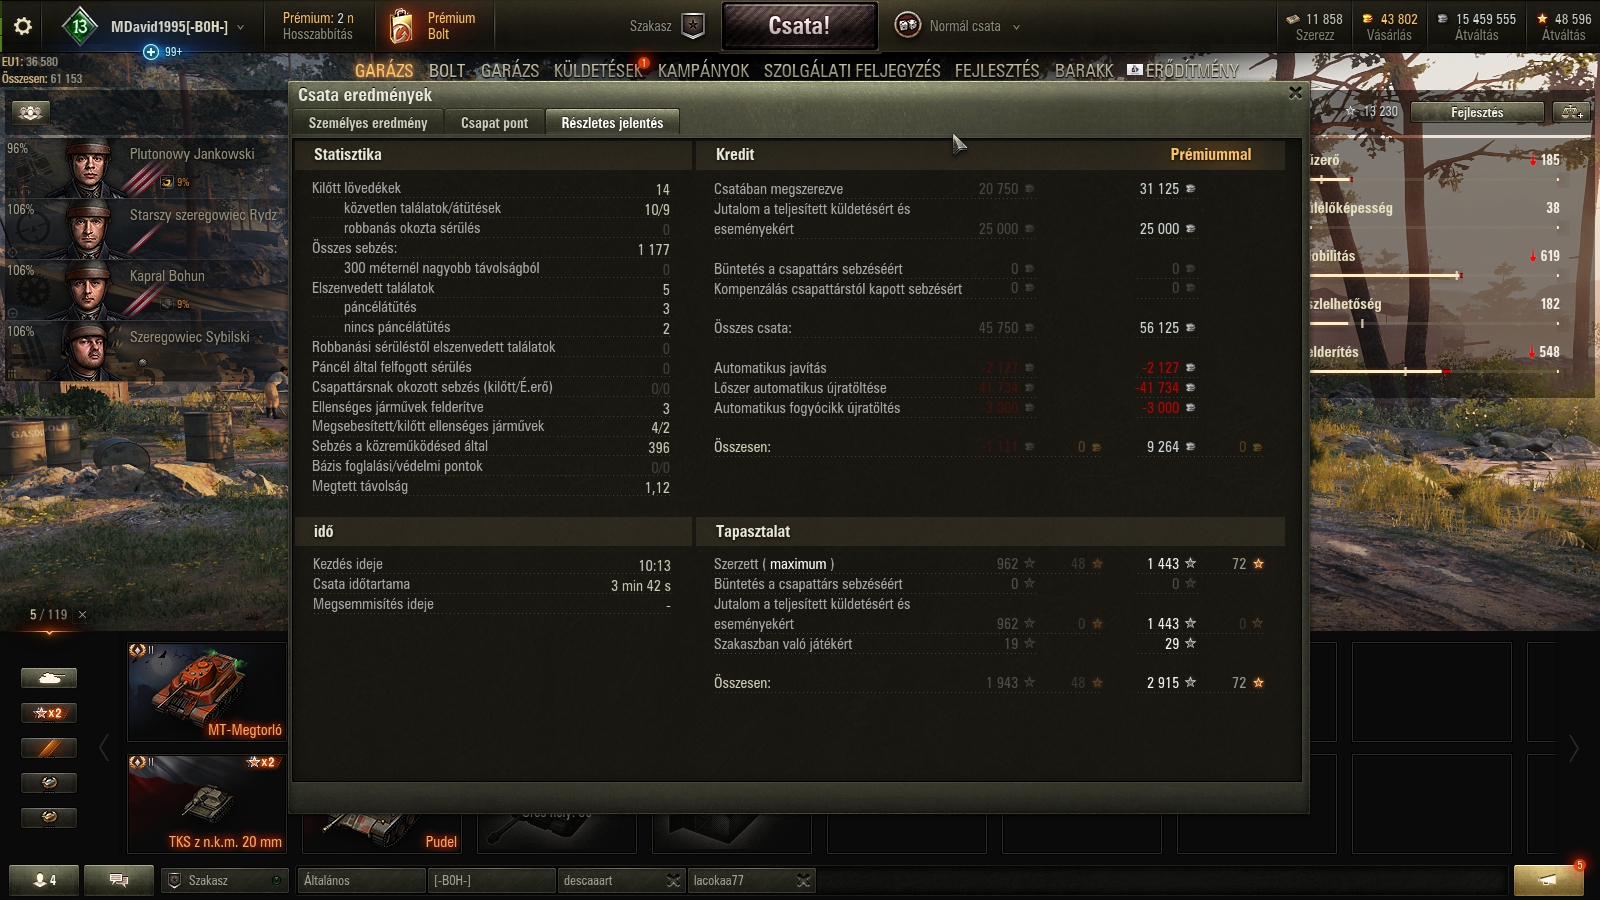Toggle the x2 experience bonus filter

click(x=49, y=713)
